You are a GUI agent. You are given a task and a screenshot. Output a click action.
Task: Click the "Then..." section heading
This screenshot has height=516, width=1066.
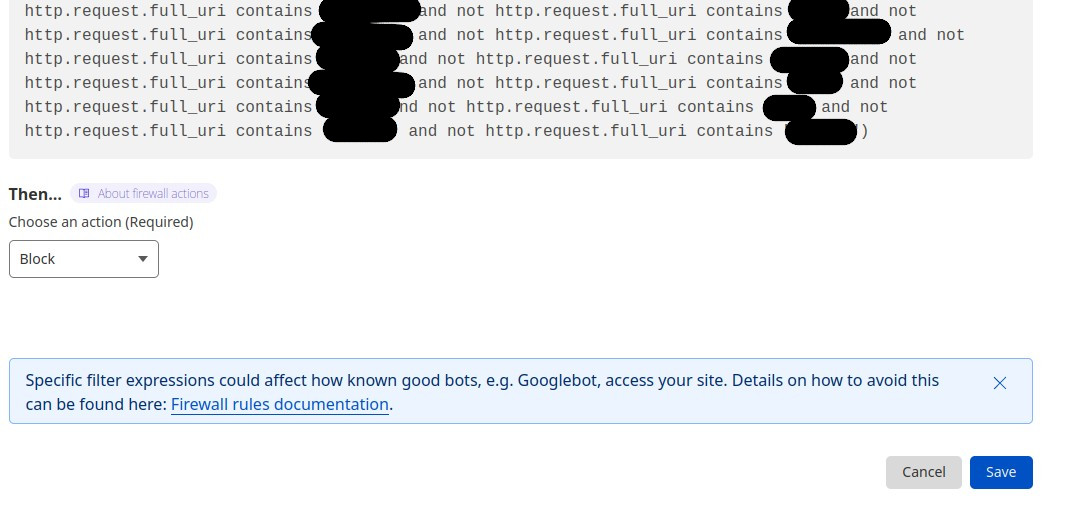pos(35,194)
